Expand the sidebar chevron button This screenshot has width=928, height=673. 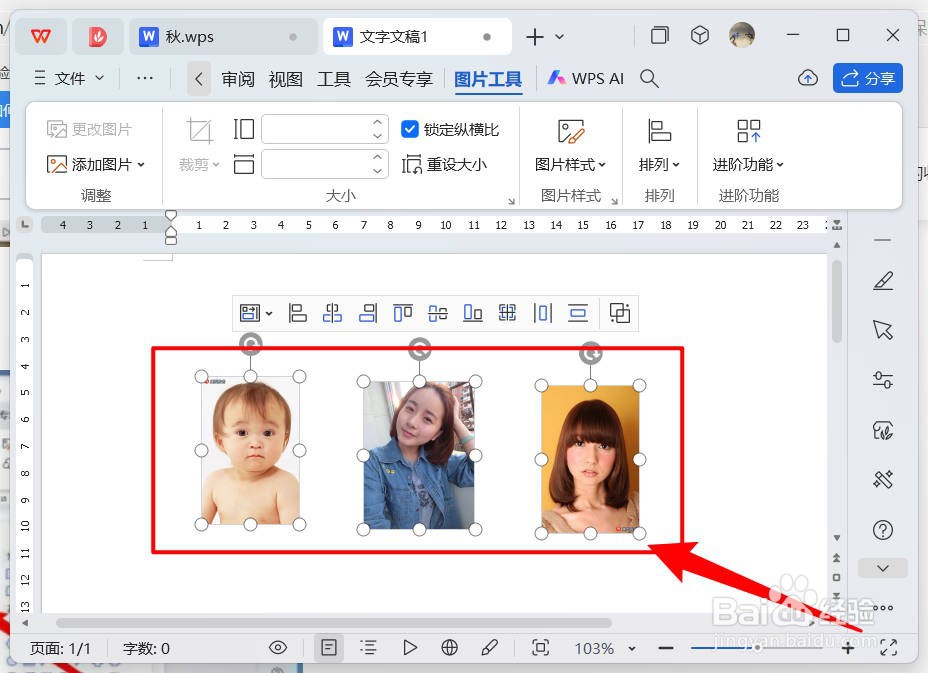click(x=882, y=568)
